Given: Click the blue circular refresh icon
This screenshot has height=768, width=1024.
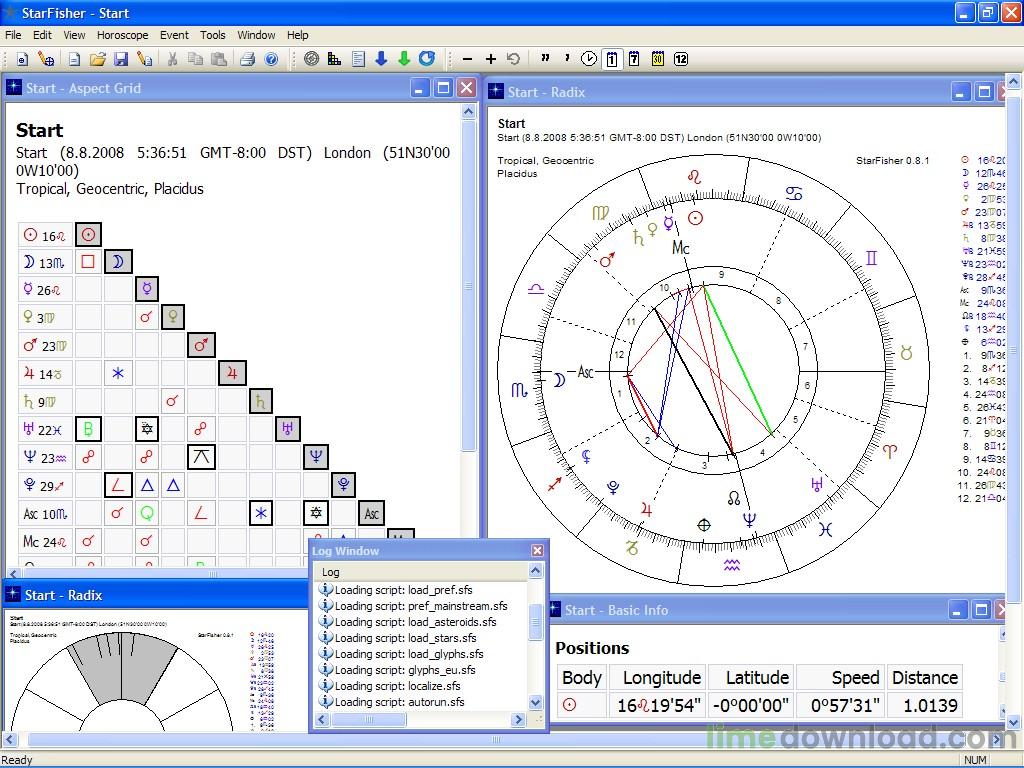Looking at the screenshot, I should (427, 59).
